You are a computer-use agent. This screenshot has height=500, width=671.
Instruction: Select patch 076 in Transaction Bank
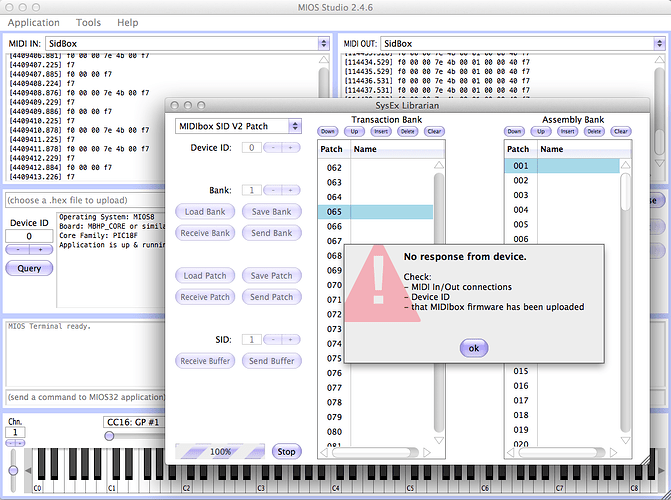(x=375, y=373)
